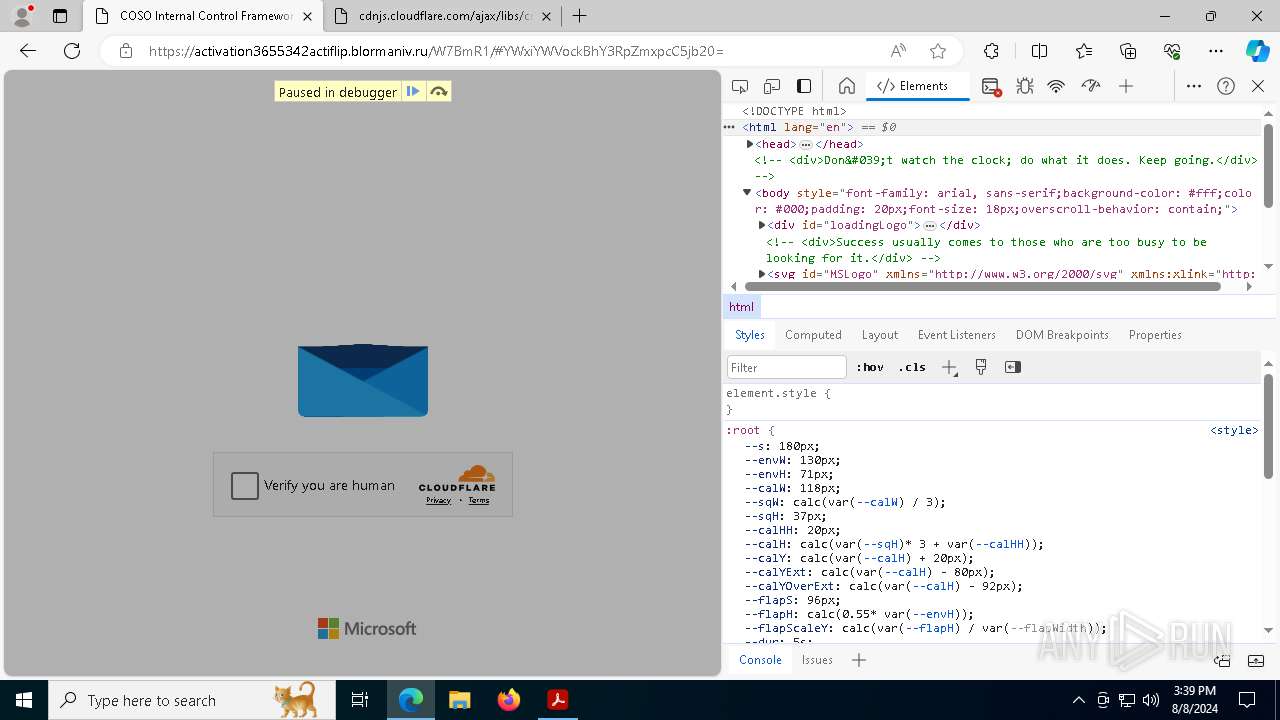Open a new browser tab

(x=579, y=16)
